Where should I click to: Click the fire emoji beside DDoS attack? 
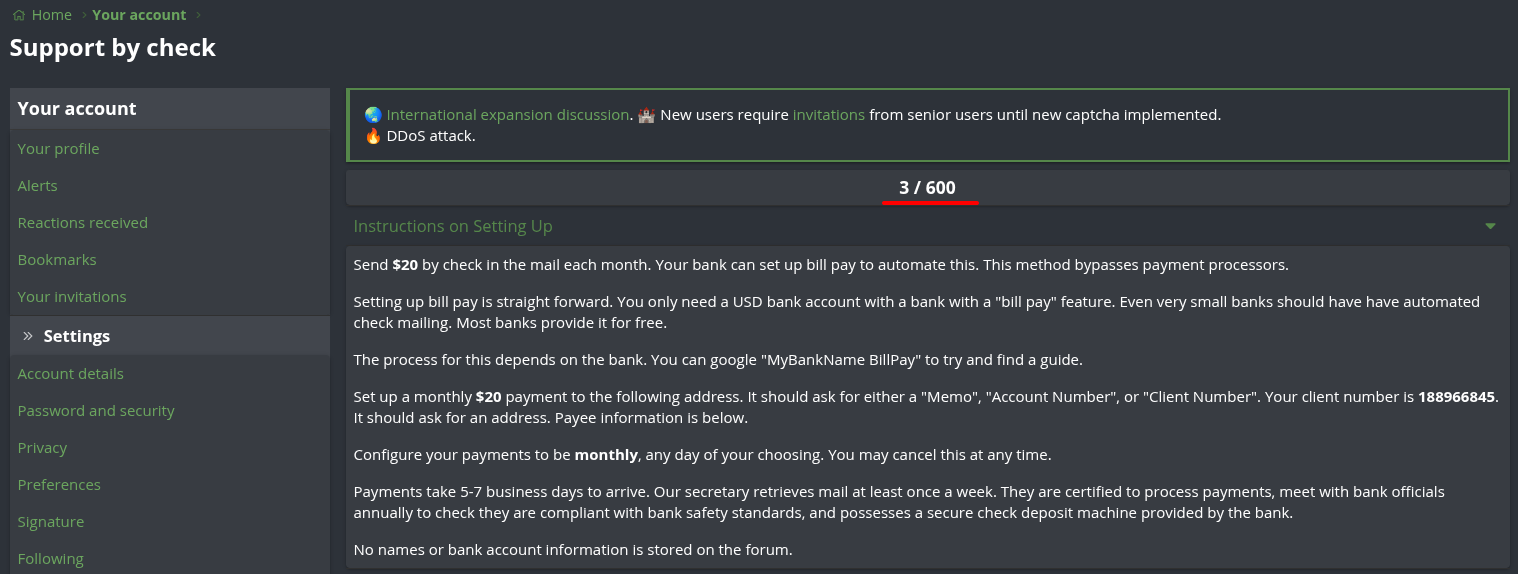point(373,136)
